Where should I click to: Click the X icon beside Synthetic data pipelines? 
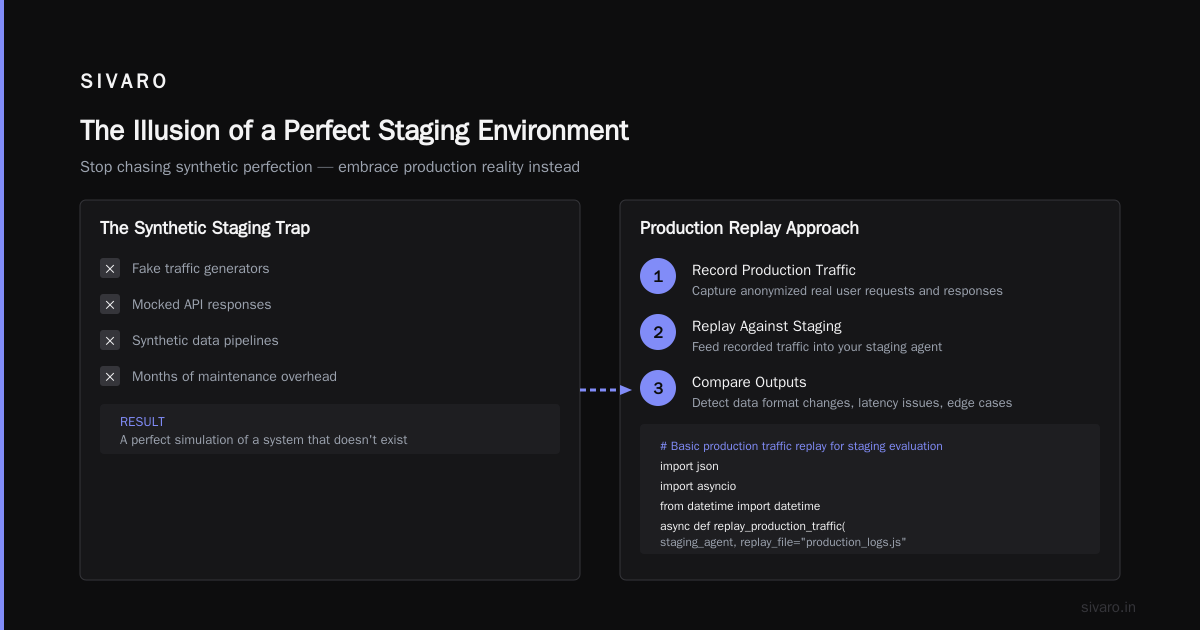(110, 340)
